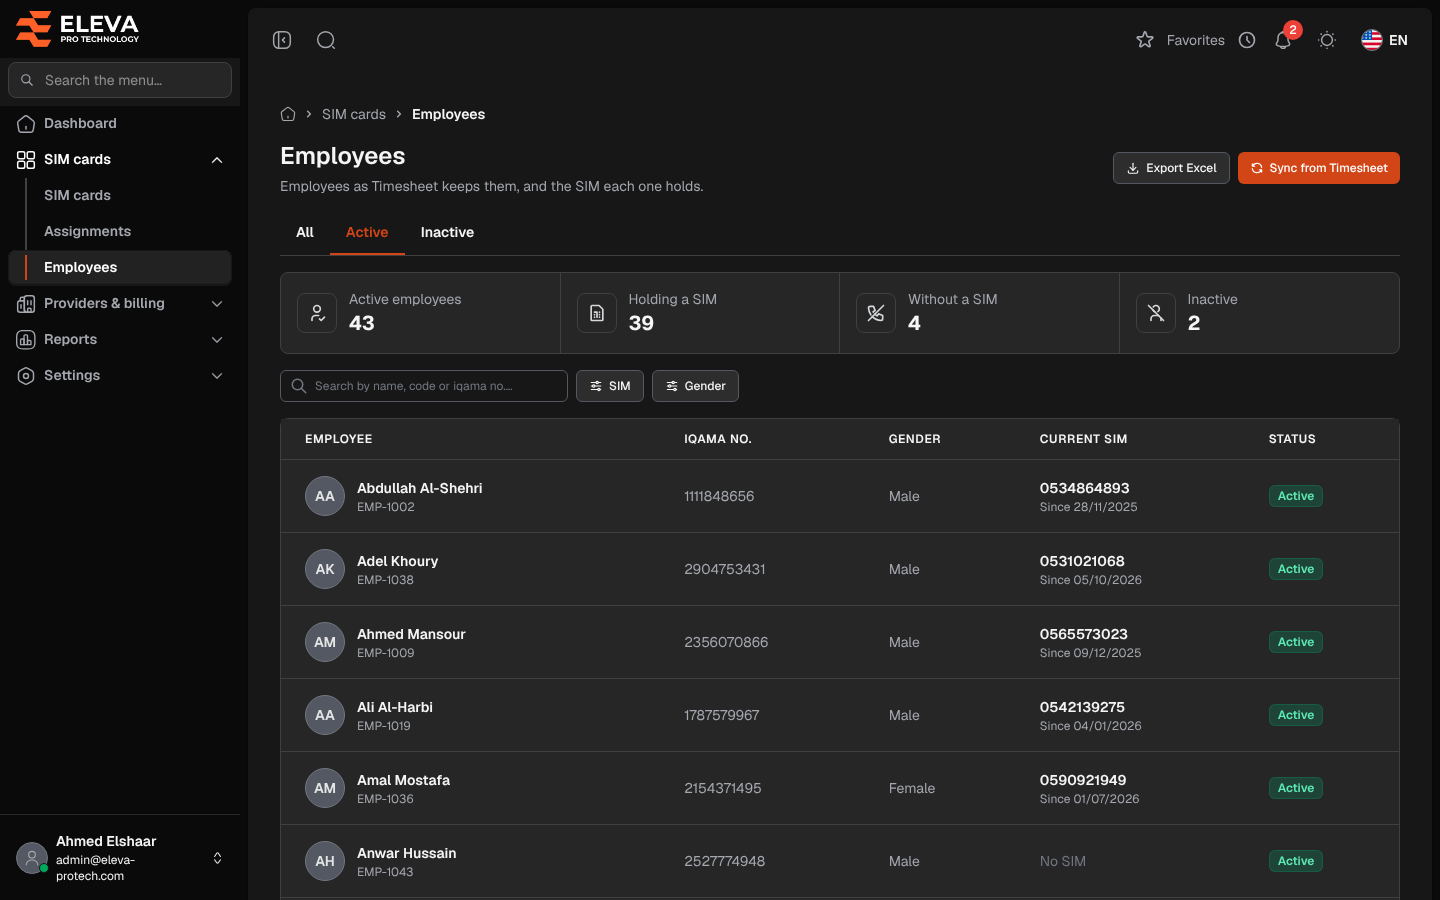Open Assignments in the sidebar

tap(87, 231)
